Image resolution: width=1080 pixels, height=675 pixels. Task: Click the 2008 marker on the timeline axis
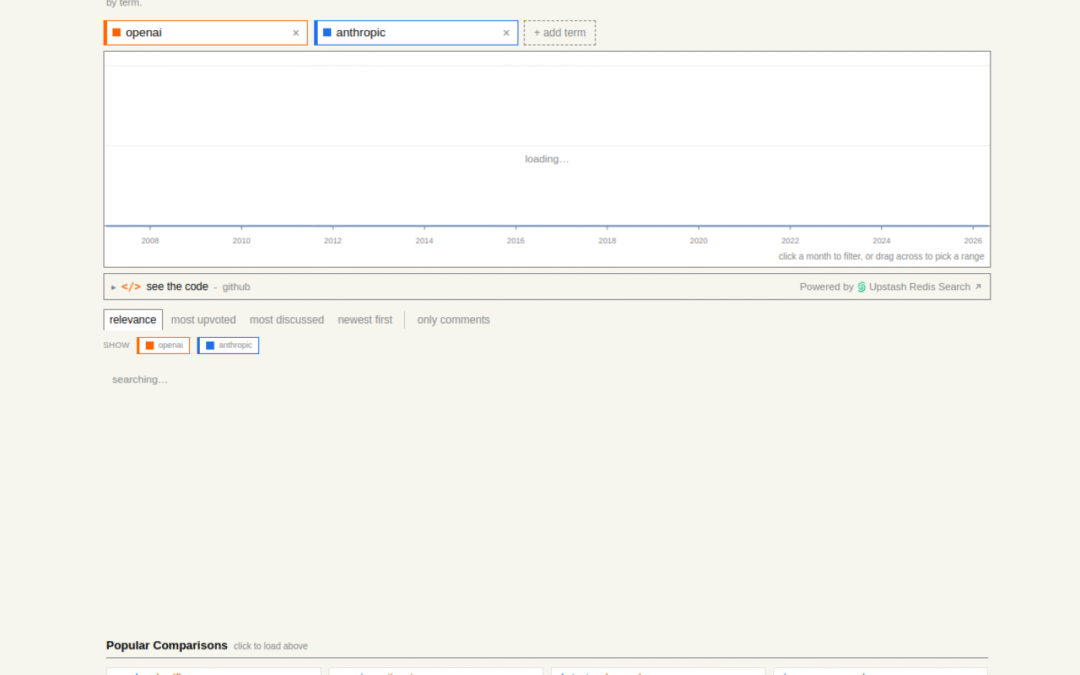pos(150,240)
